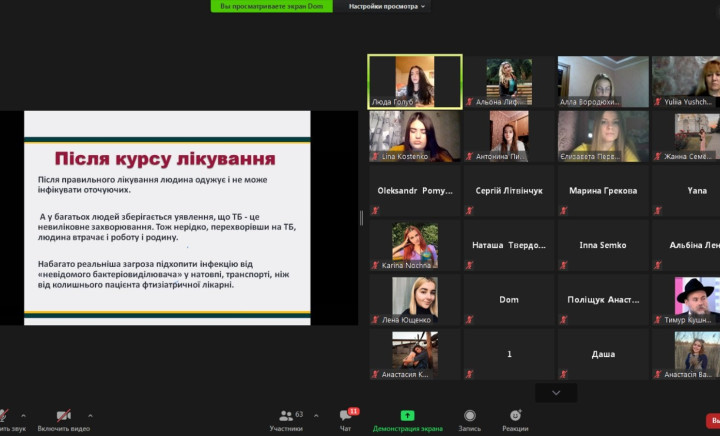Select Люда Голуб video tile
Image resolution: width=720 pixels, height=436 pixels.
[x=415, y=82]
